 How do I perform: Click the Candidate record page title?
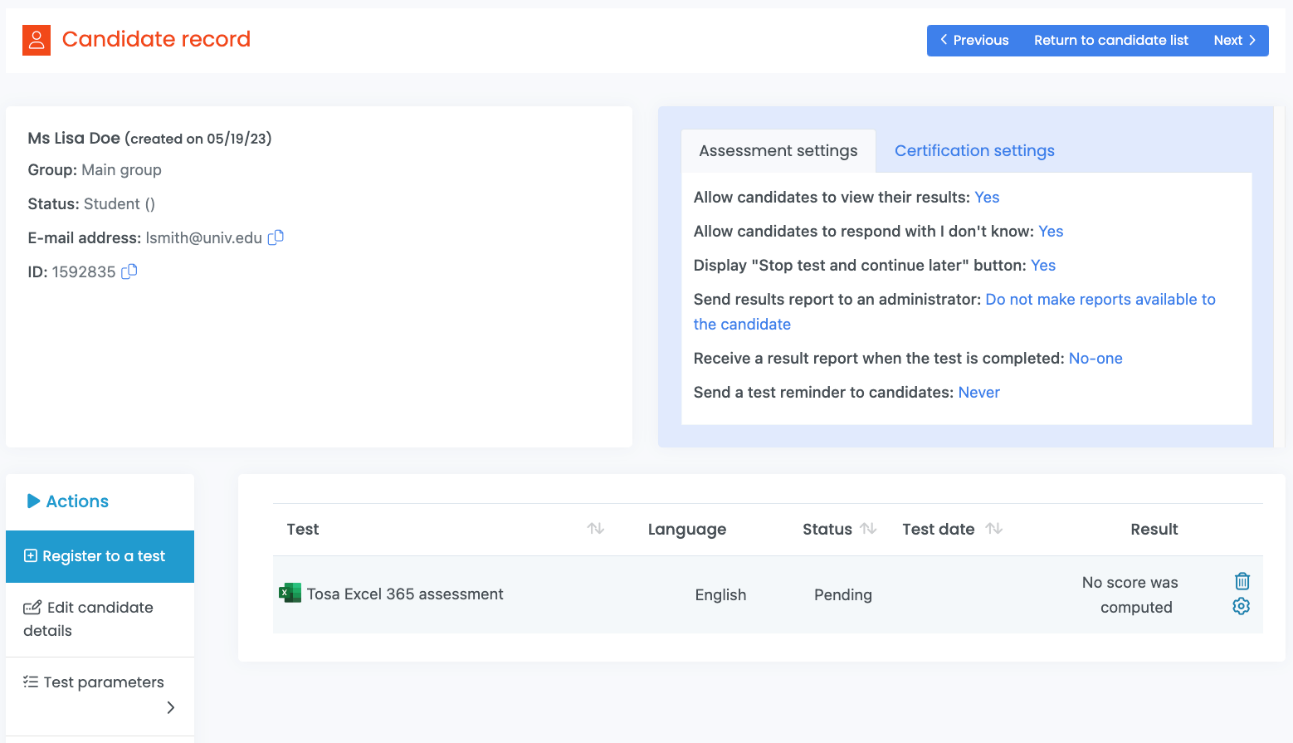[156, 40]
